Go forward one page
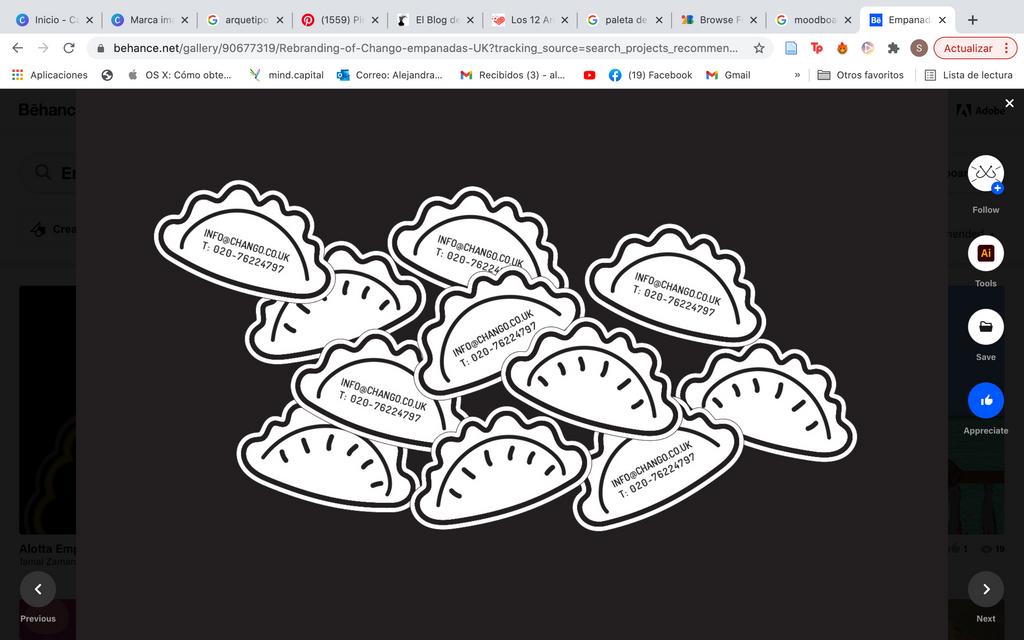The width and height of the screenshot is (1024, 640). click(43, 48)
